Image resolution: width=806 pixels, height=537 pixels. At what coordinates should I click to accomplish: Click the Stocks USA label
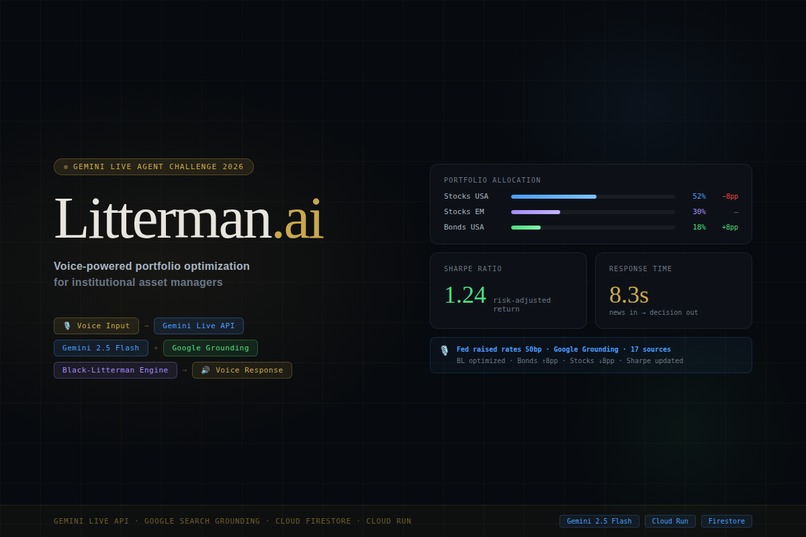(x=466, y=196)
